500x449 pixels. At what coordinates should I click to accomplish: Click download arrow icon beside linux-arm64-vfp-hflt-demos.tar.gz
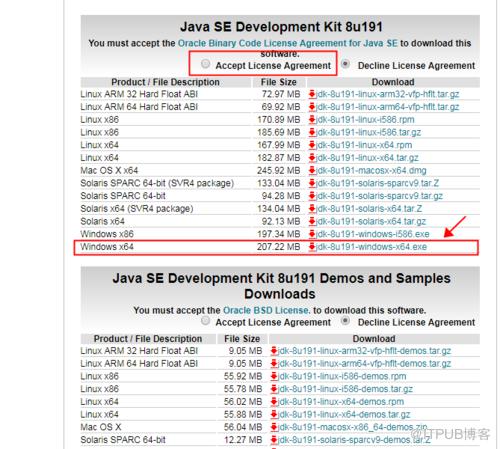[x=274, y=363]
